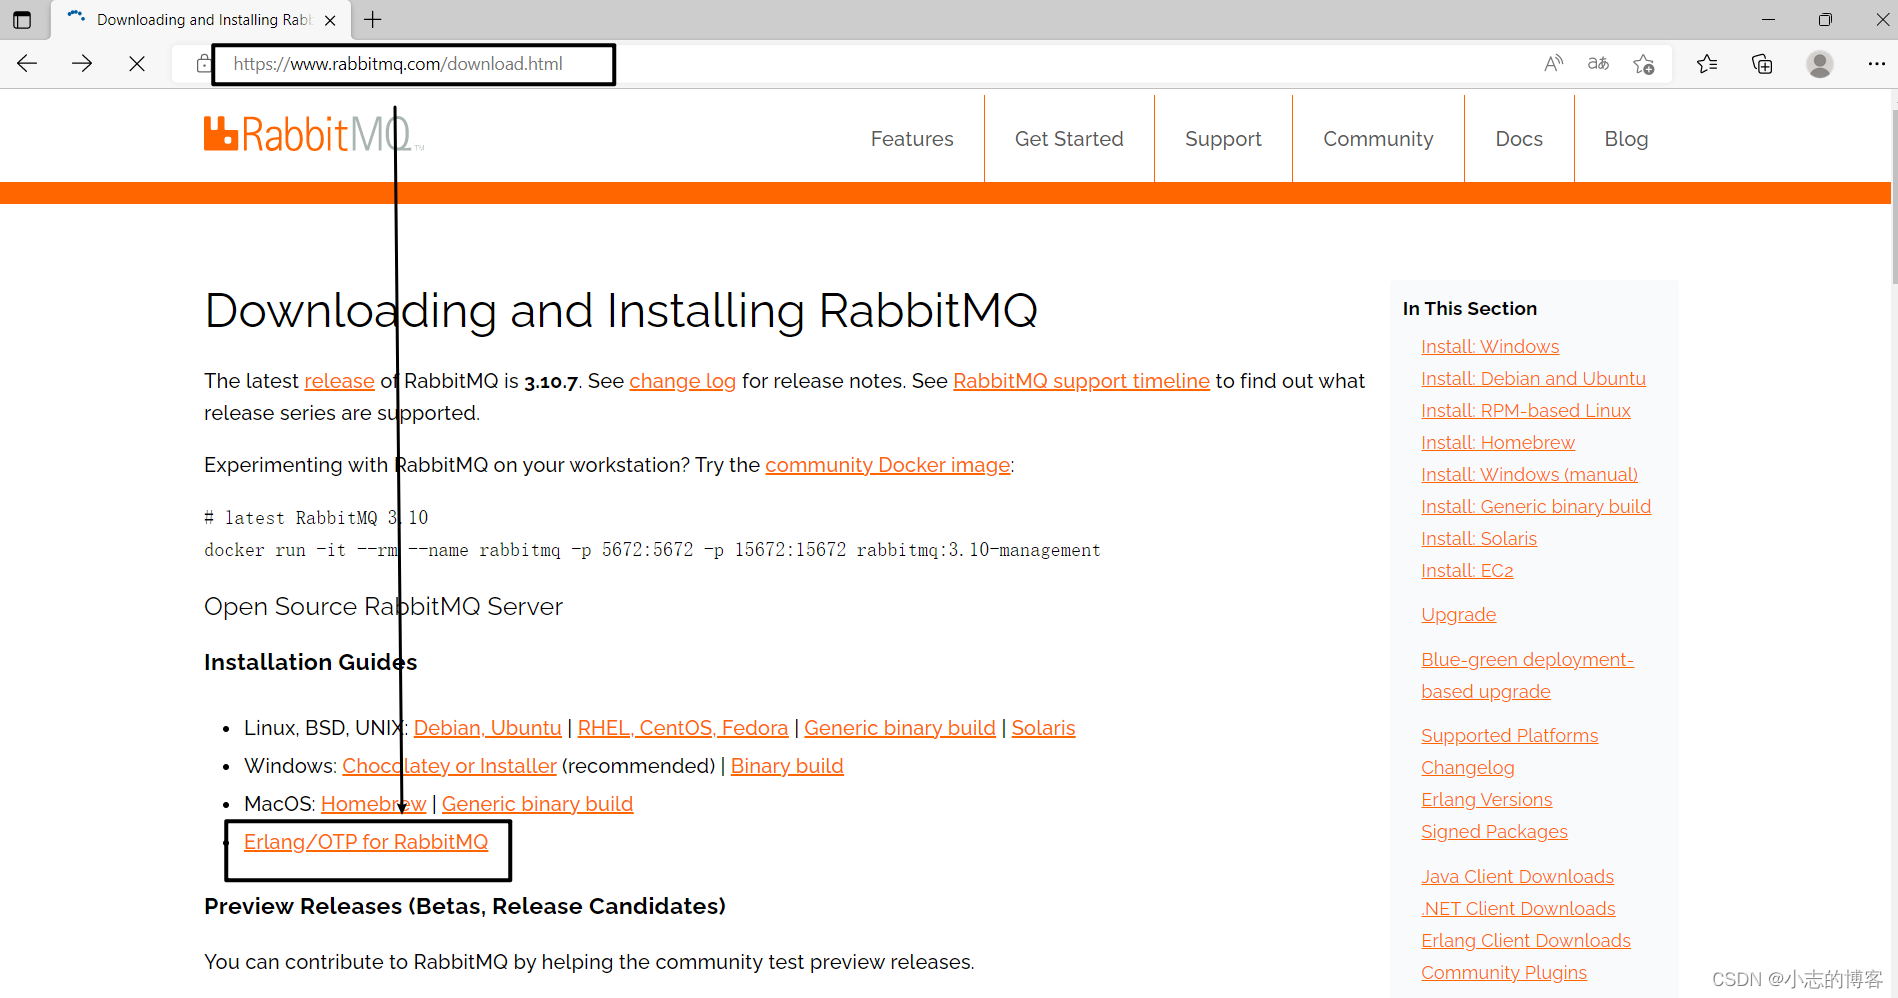Viewport: 1898px width, 998px height.
Task: Open RabbitMQ support timeline link
Action: [x=1081, y=381]
